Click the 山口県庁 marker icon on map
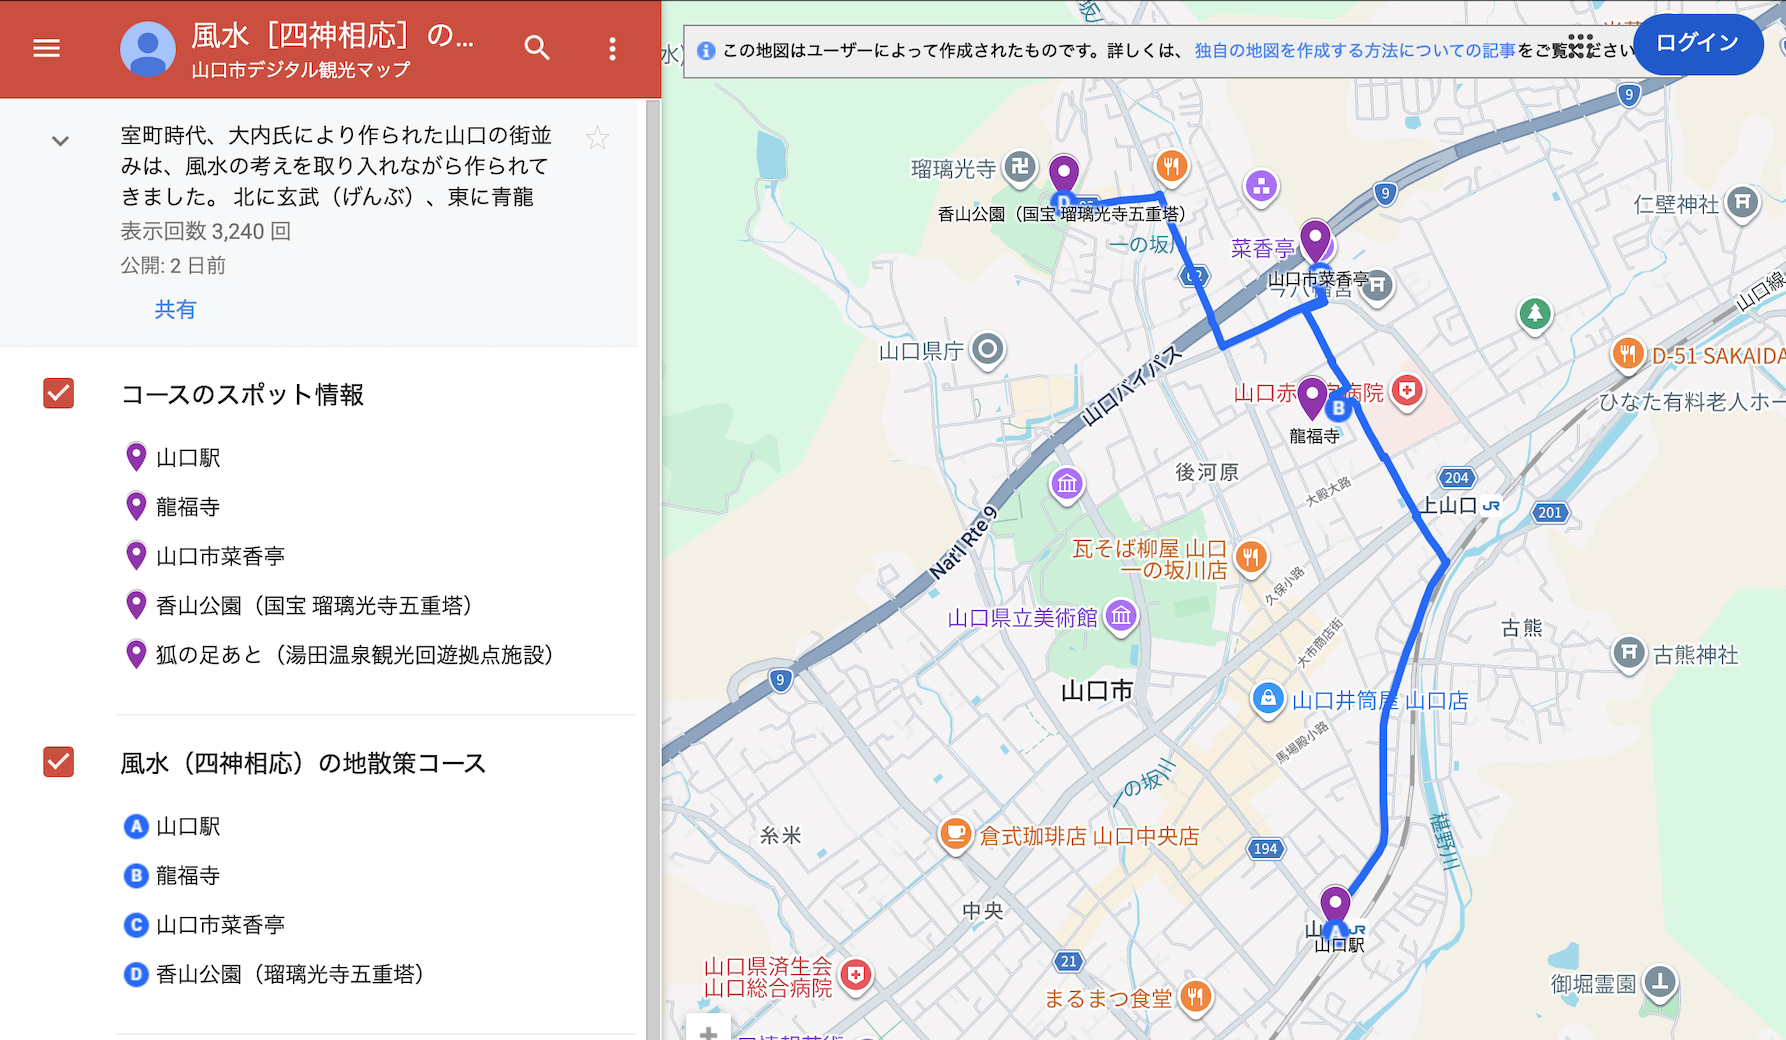Image resolution: width=1786 pixels, height=1040 pixels. 988,349
